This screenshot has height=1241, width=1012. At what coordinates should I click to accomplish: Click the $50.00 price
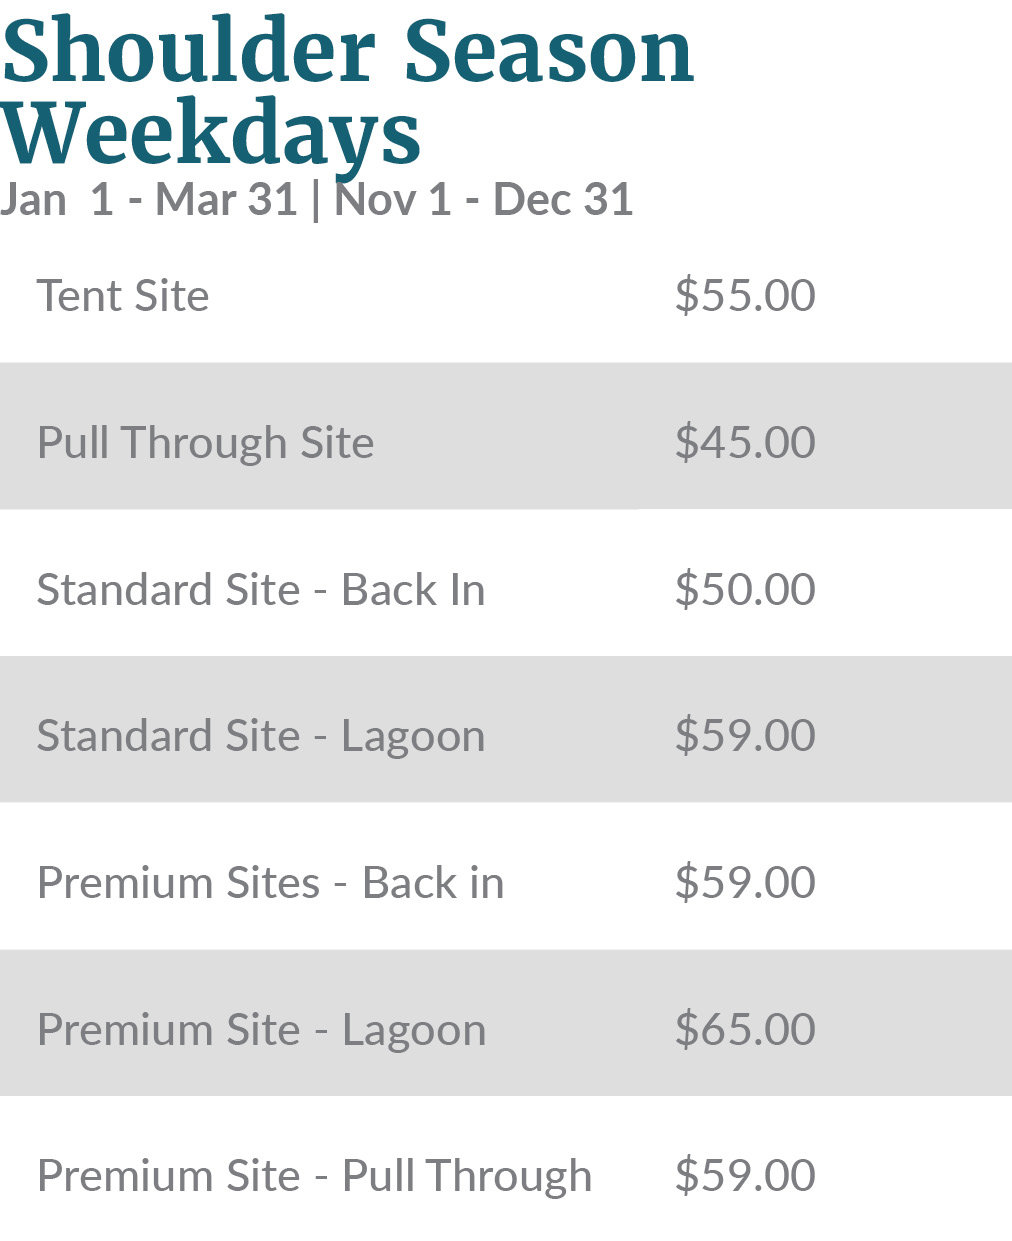point(745,589)
